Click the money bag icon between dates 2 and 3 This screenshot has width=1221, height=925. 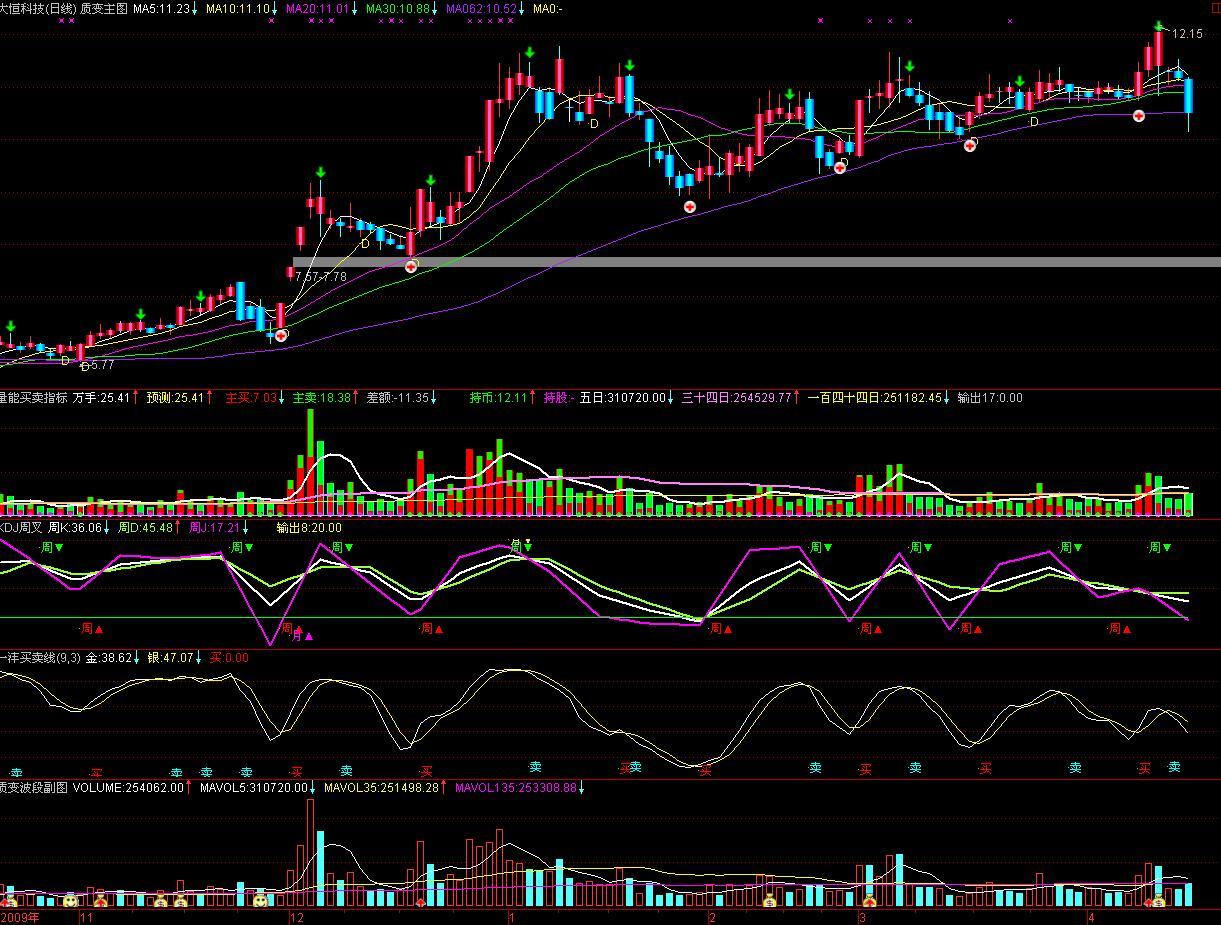coord(769,902)
